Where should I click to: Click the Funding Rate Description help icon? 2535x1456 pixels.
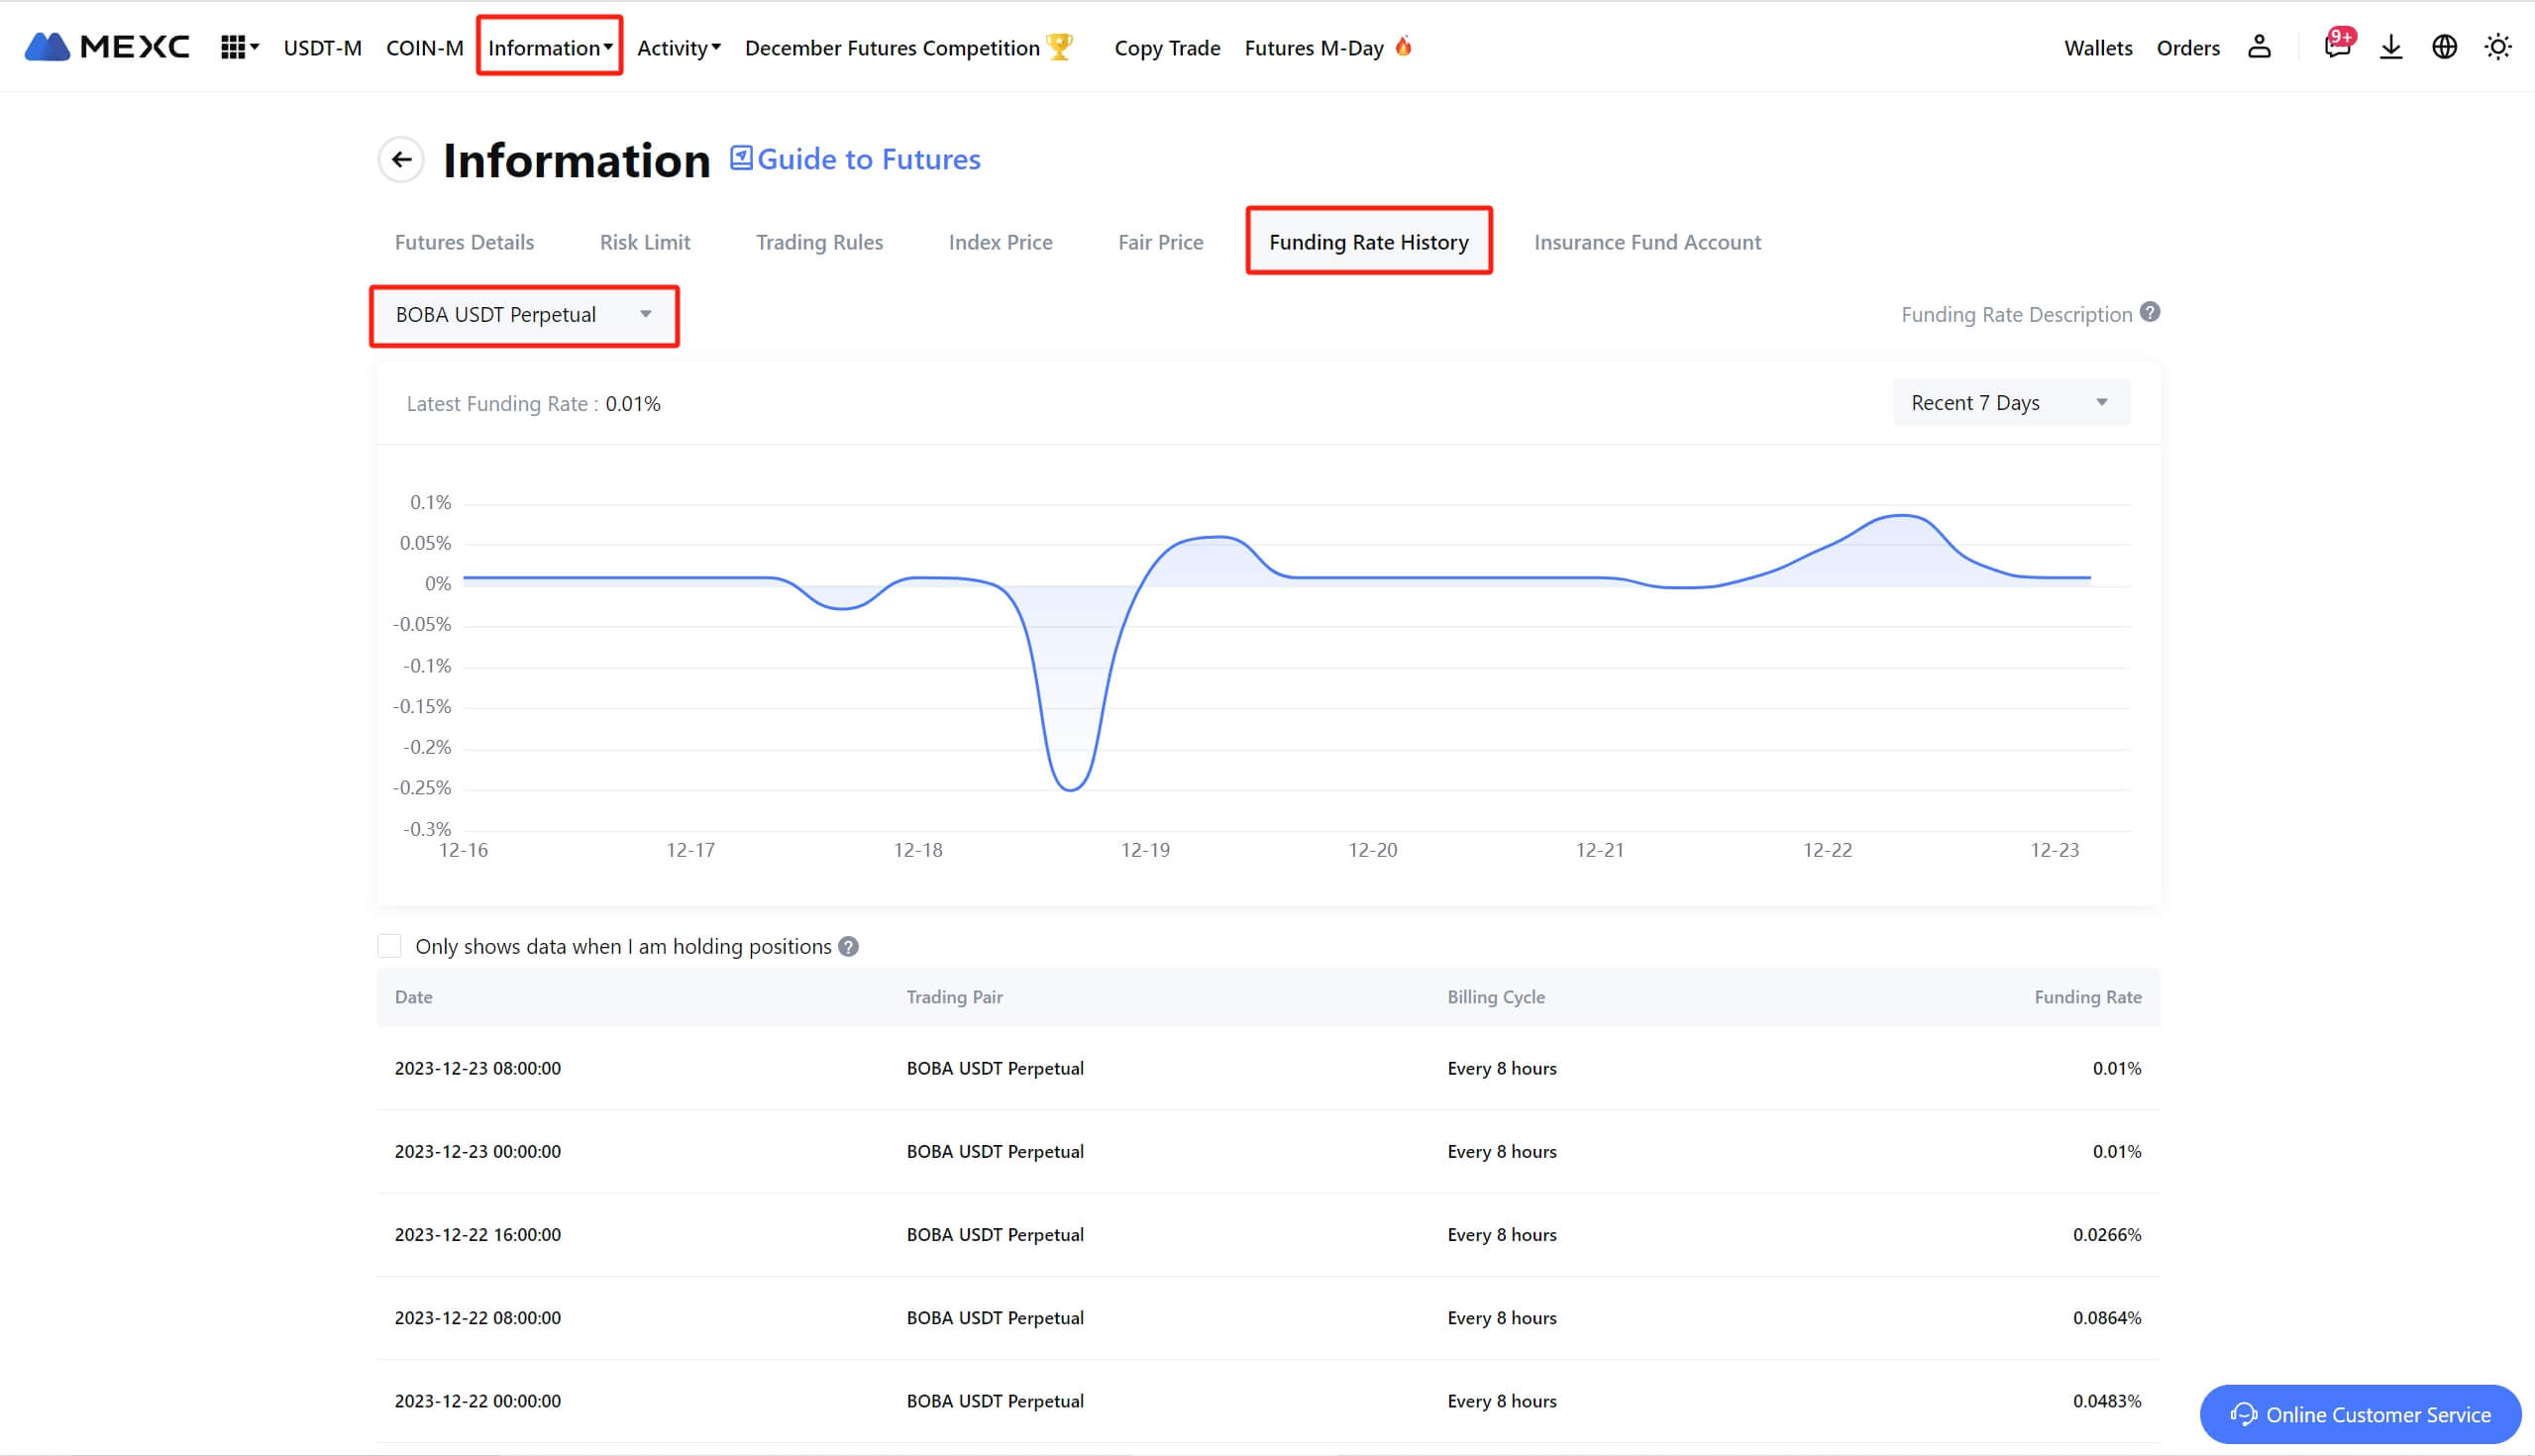coord(2150,313)
